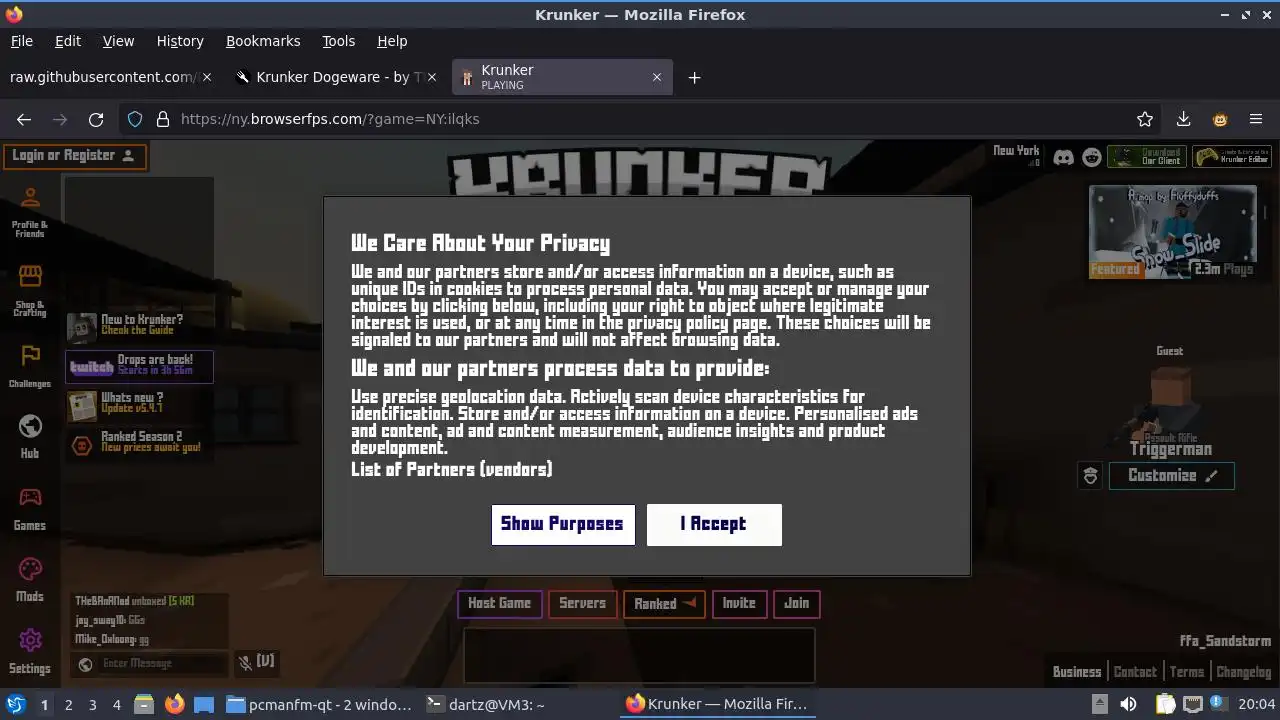Click the chat globe channel icon
This screenshot has height=720, width=1280.
(x=86, y=664)
